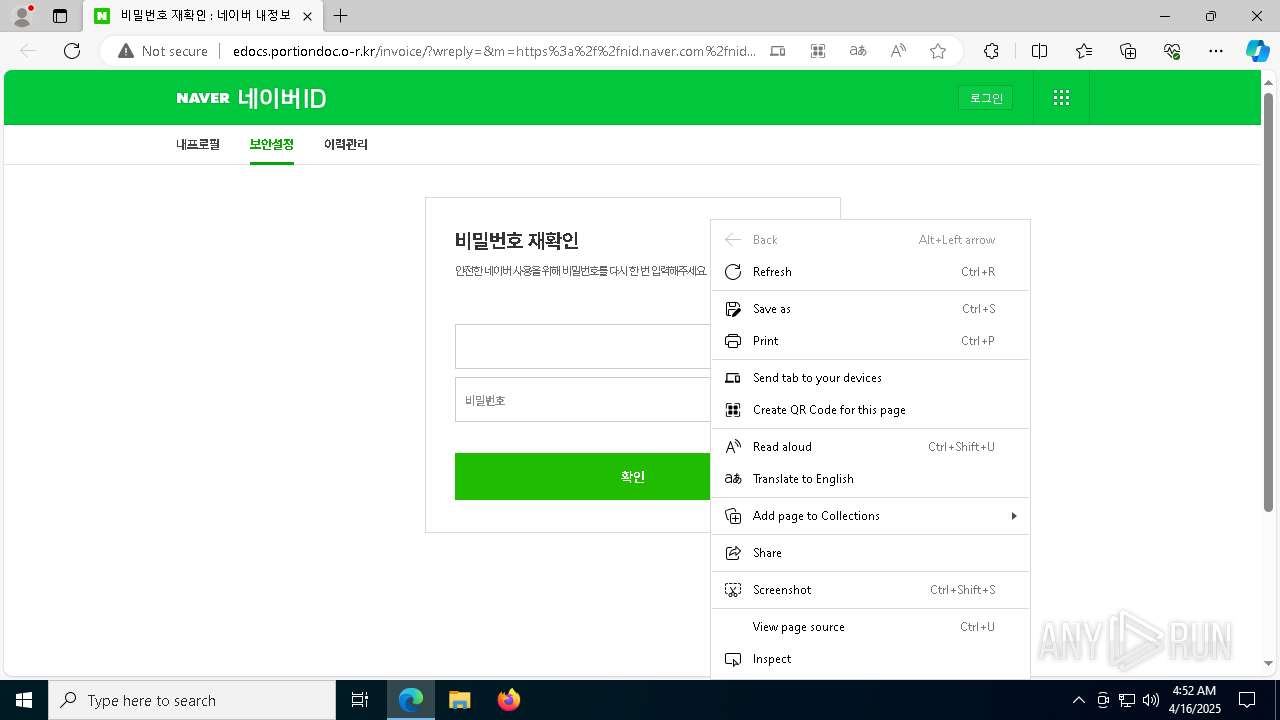Select View page source

(870, 627)
